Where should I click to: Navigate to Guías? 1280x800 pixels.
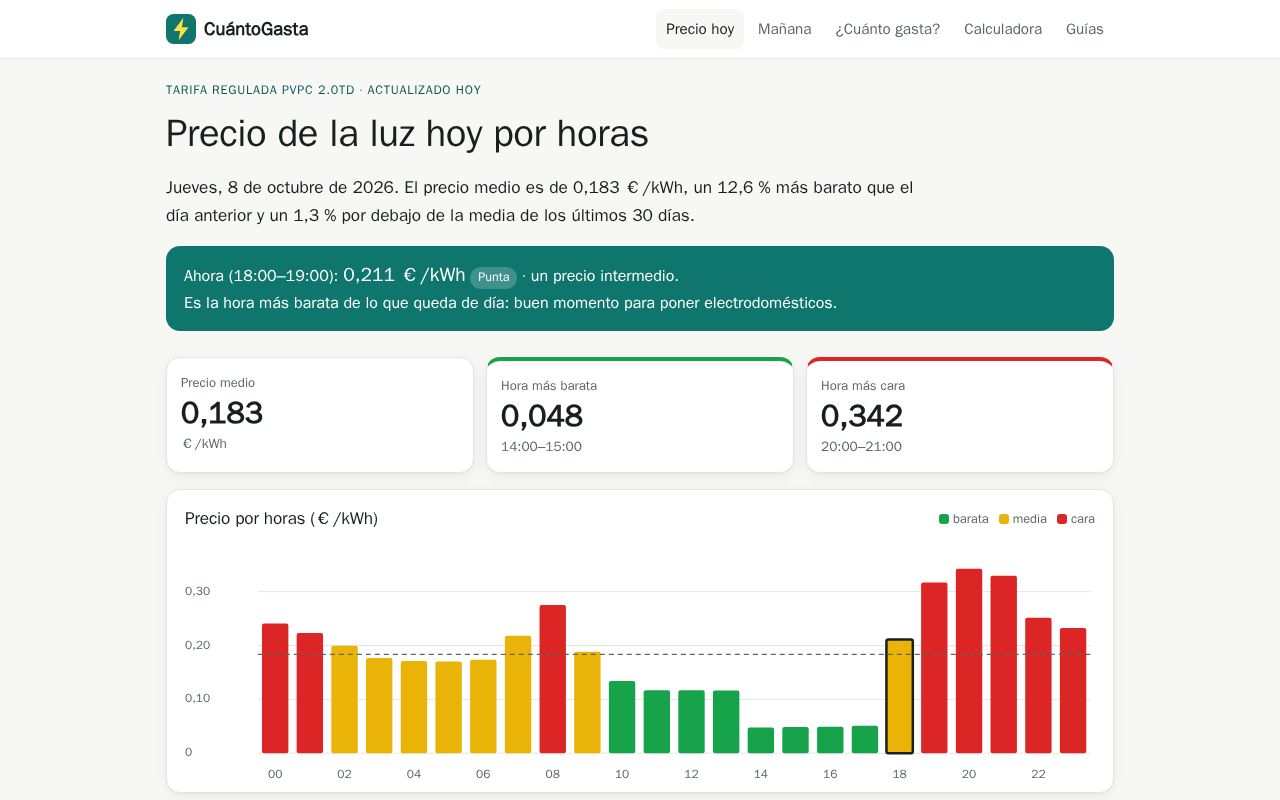click(x=1085, y=29)
